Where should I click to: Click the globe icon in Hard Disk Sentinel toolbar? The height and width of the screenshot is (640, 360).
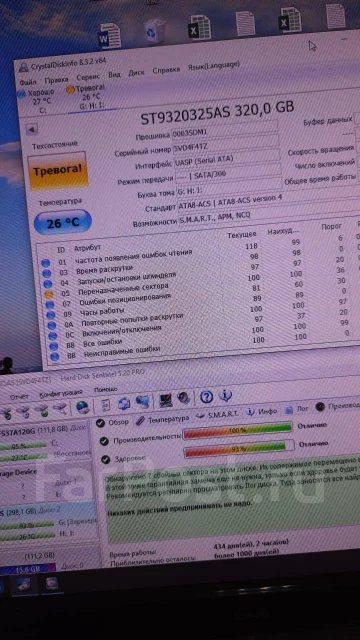82,407
